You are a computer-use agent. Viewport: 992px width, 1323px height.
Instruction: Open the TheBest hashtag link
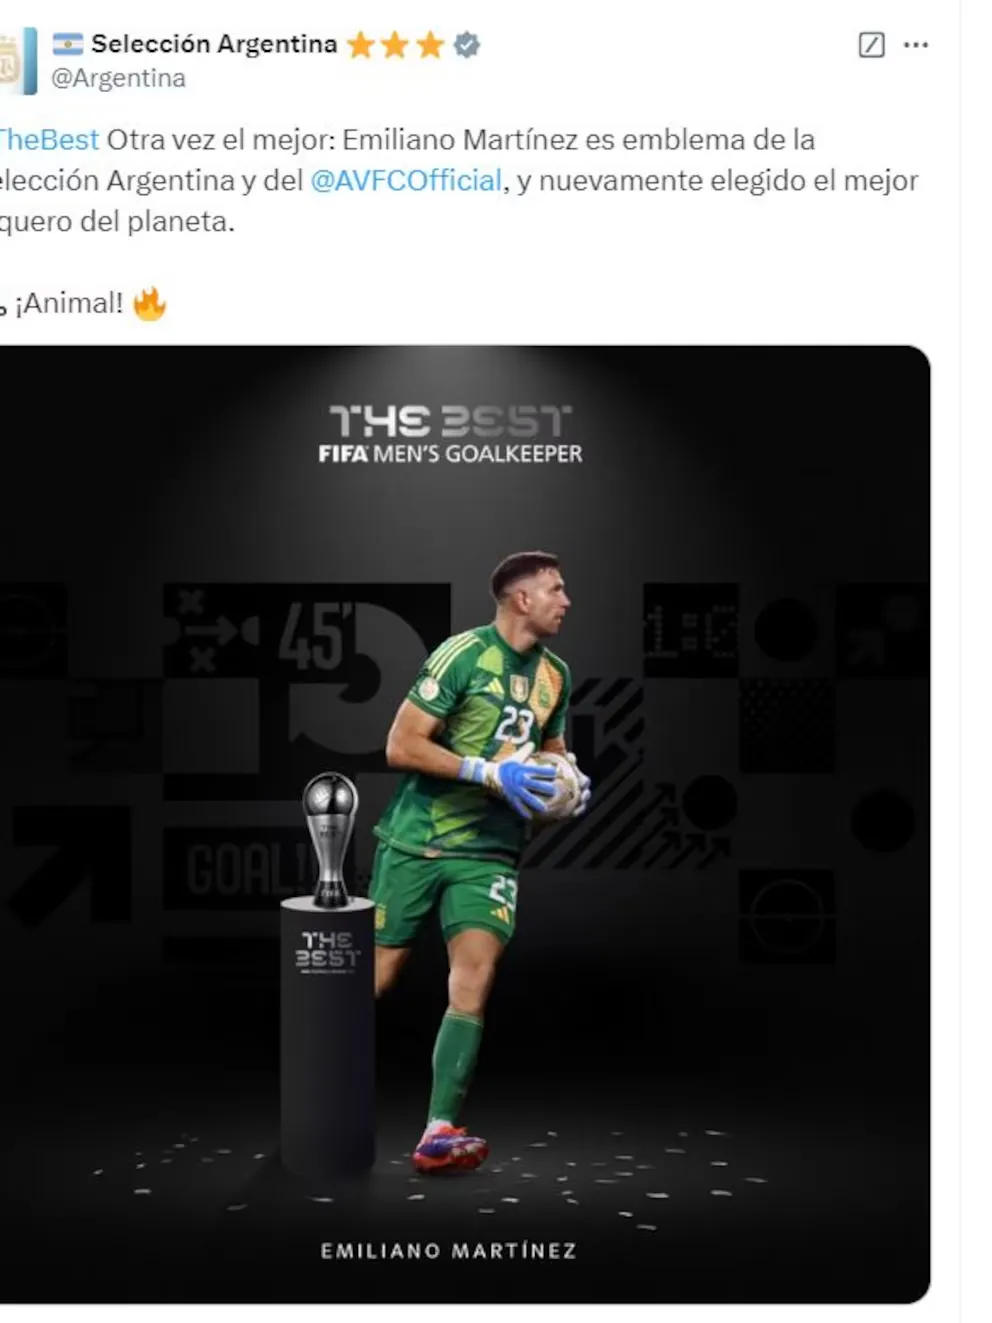[x=49, y=139]
